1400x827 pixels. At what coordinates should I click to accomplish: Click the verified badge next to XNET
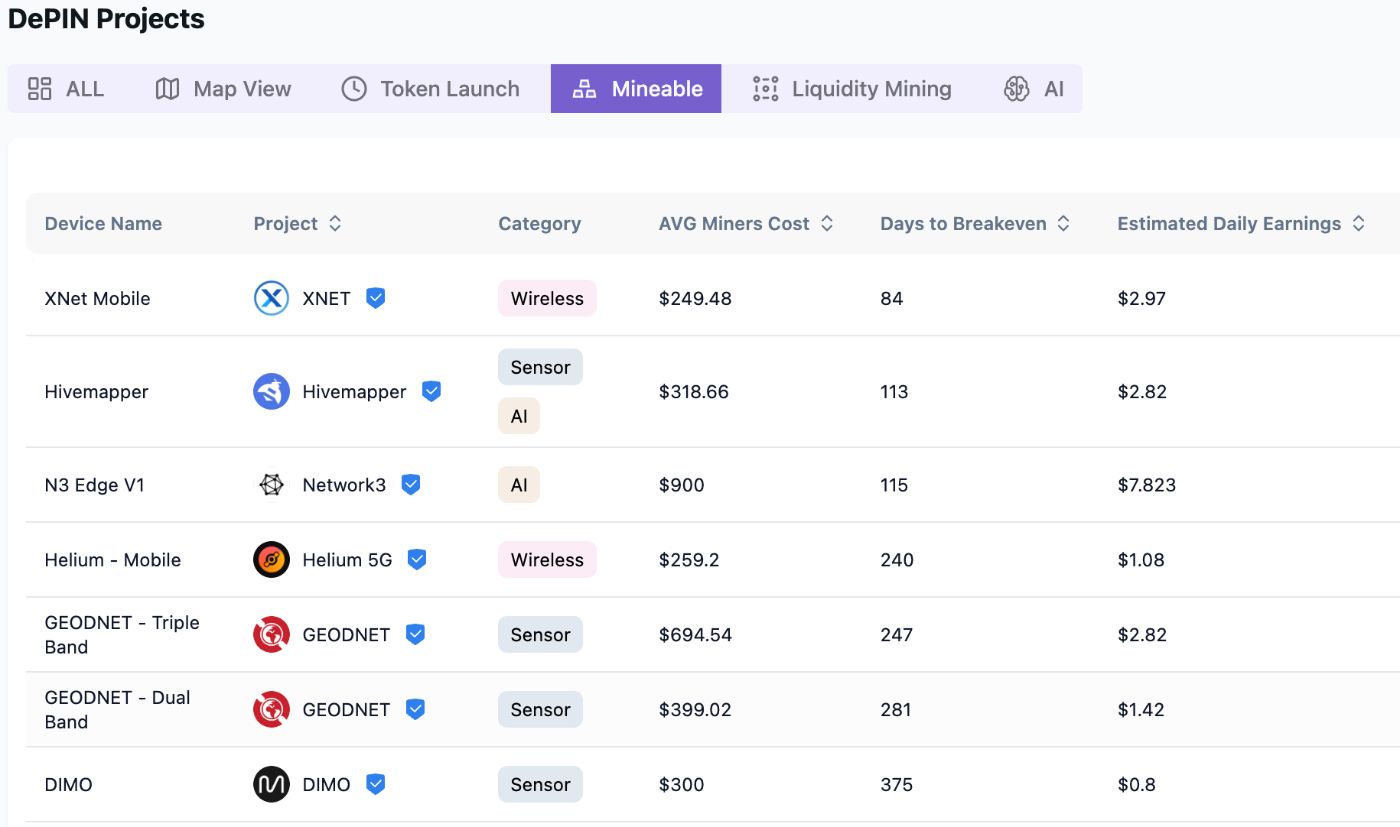pyautogui.click(x=375, y=298)
